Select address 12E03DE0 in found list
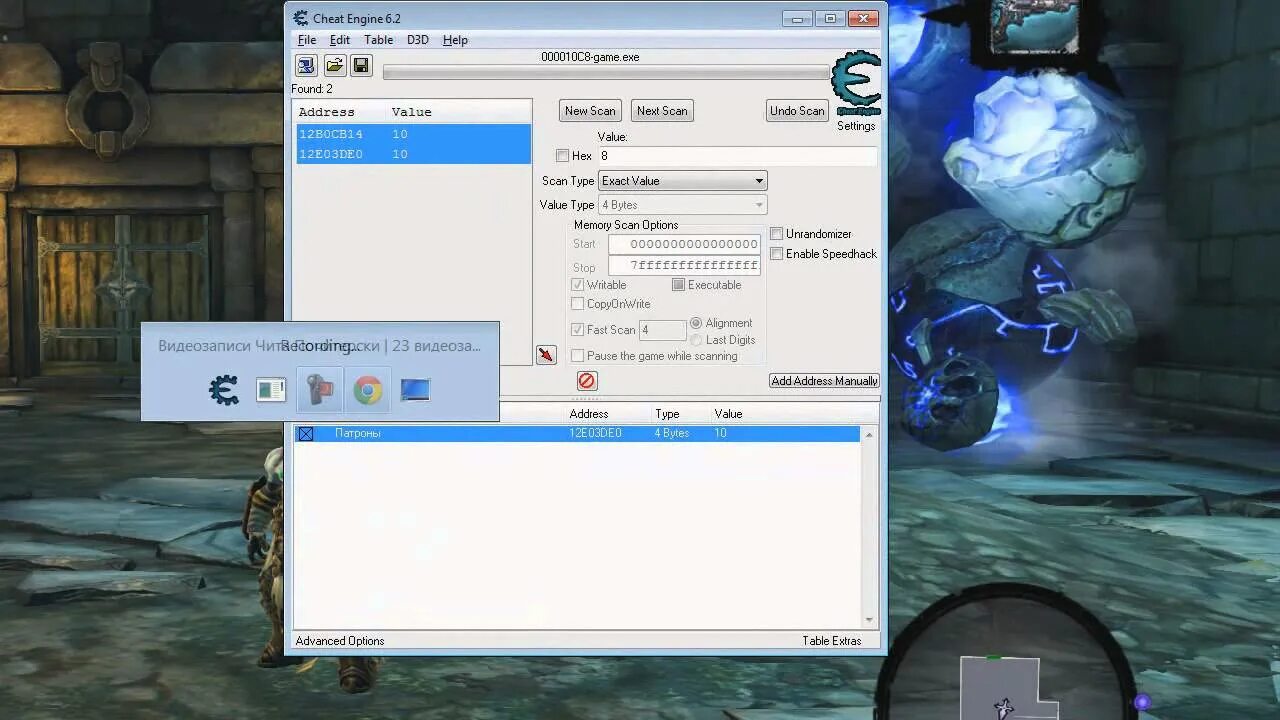Image resolution: width=1280 pixels, height=720 pixels. click(413, 154)
